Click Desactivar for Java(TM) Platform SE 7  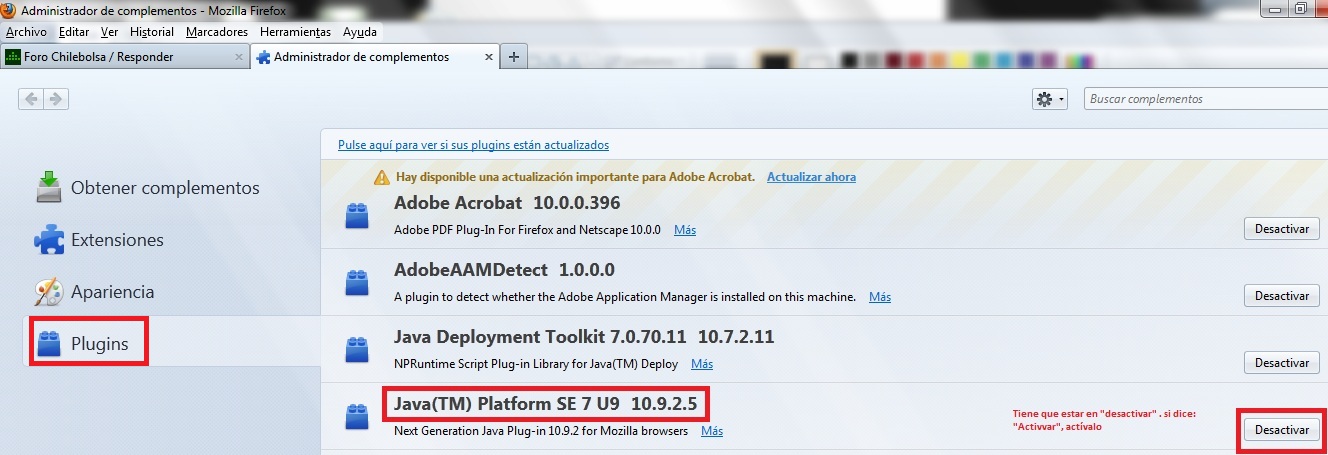click(1281, 429)
